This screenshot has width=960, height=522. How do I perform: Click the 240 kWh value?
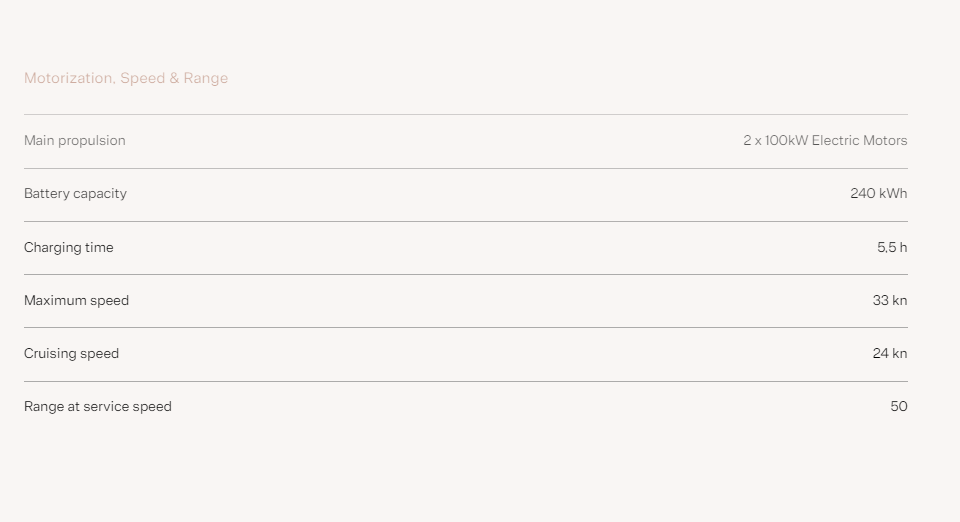tap(879, 193)
